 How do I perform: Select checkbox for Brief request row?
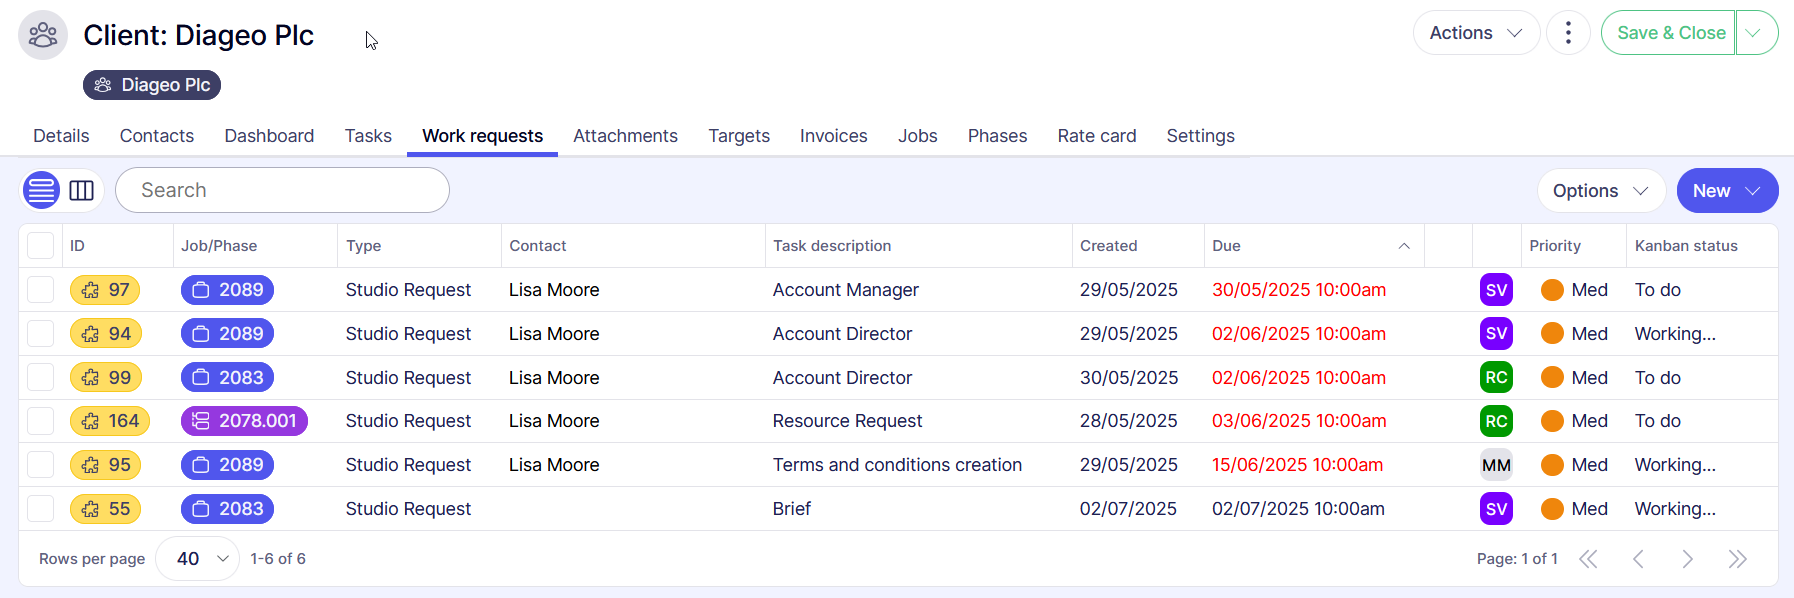click(41, 509)
